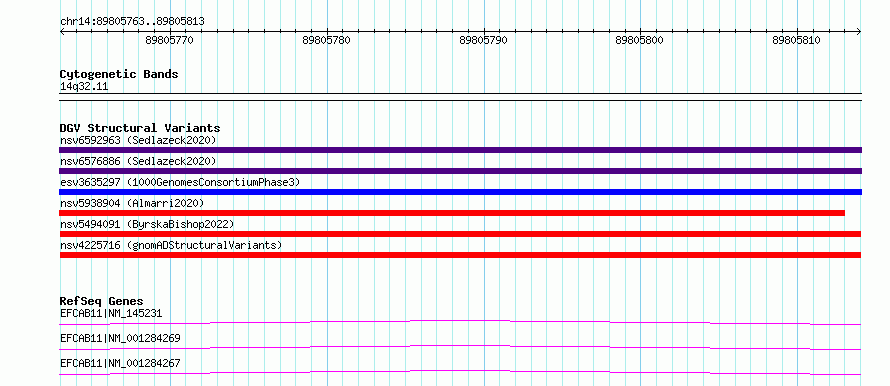This screenshot has width=890, height=386.
Task: Click the magenta intron line of NM_001284267
Action: tap(460, 372)
